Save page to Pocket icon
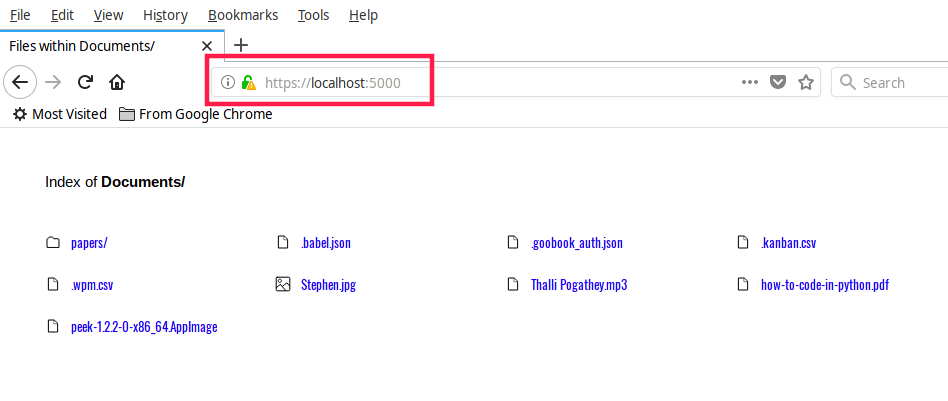Screen dimensions: 948x401 (777, 83)
